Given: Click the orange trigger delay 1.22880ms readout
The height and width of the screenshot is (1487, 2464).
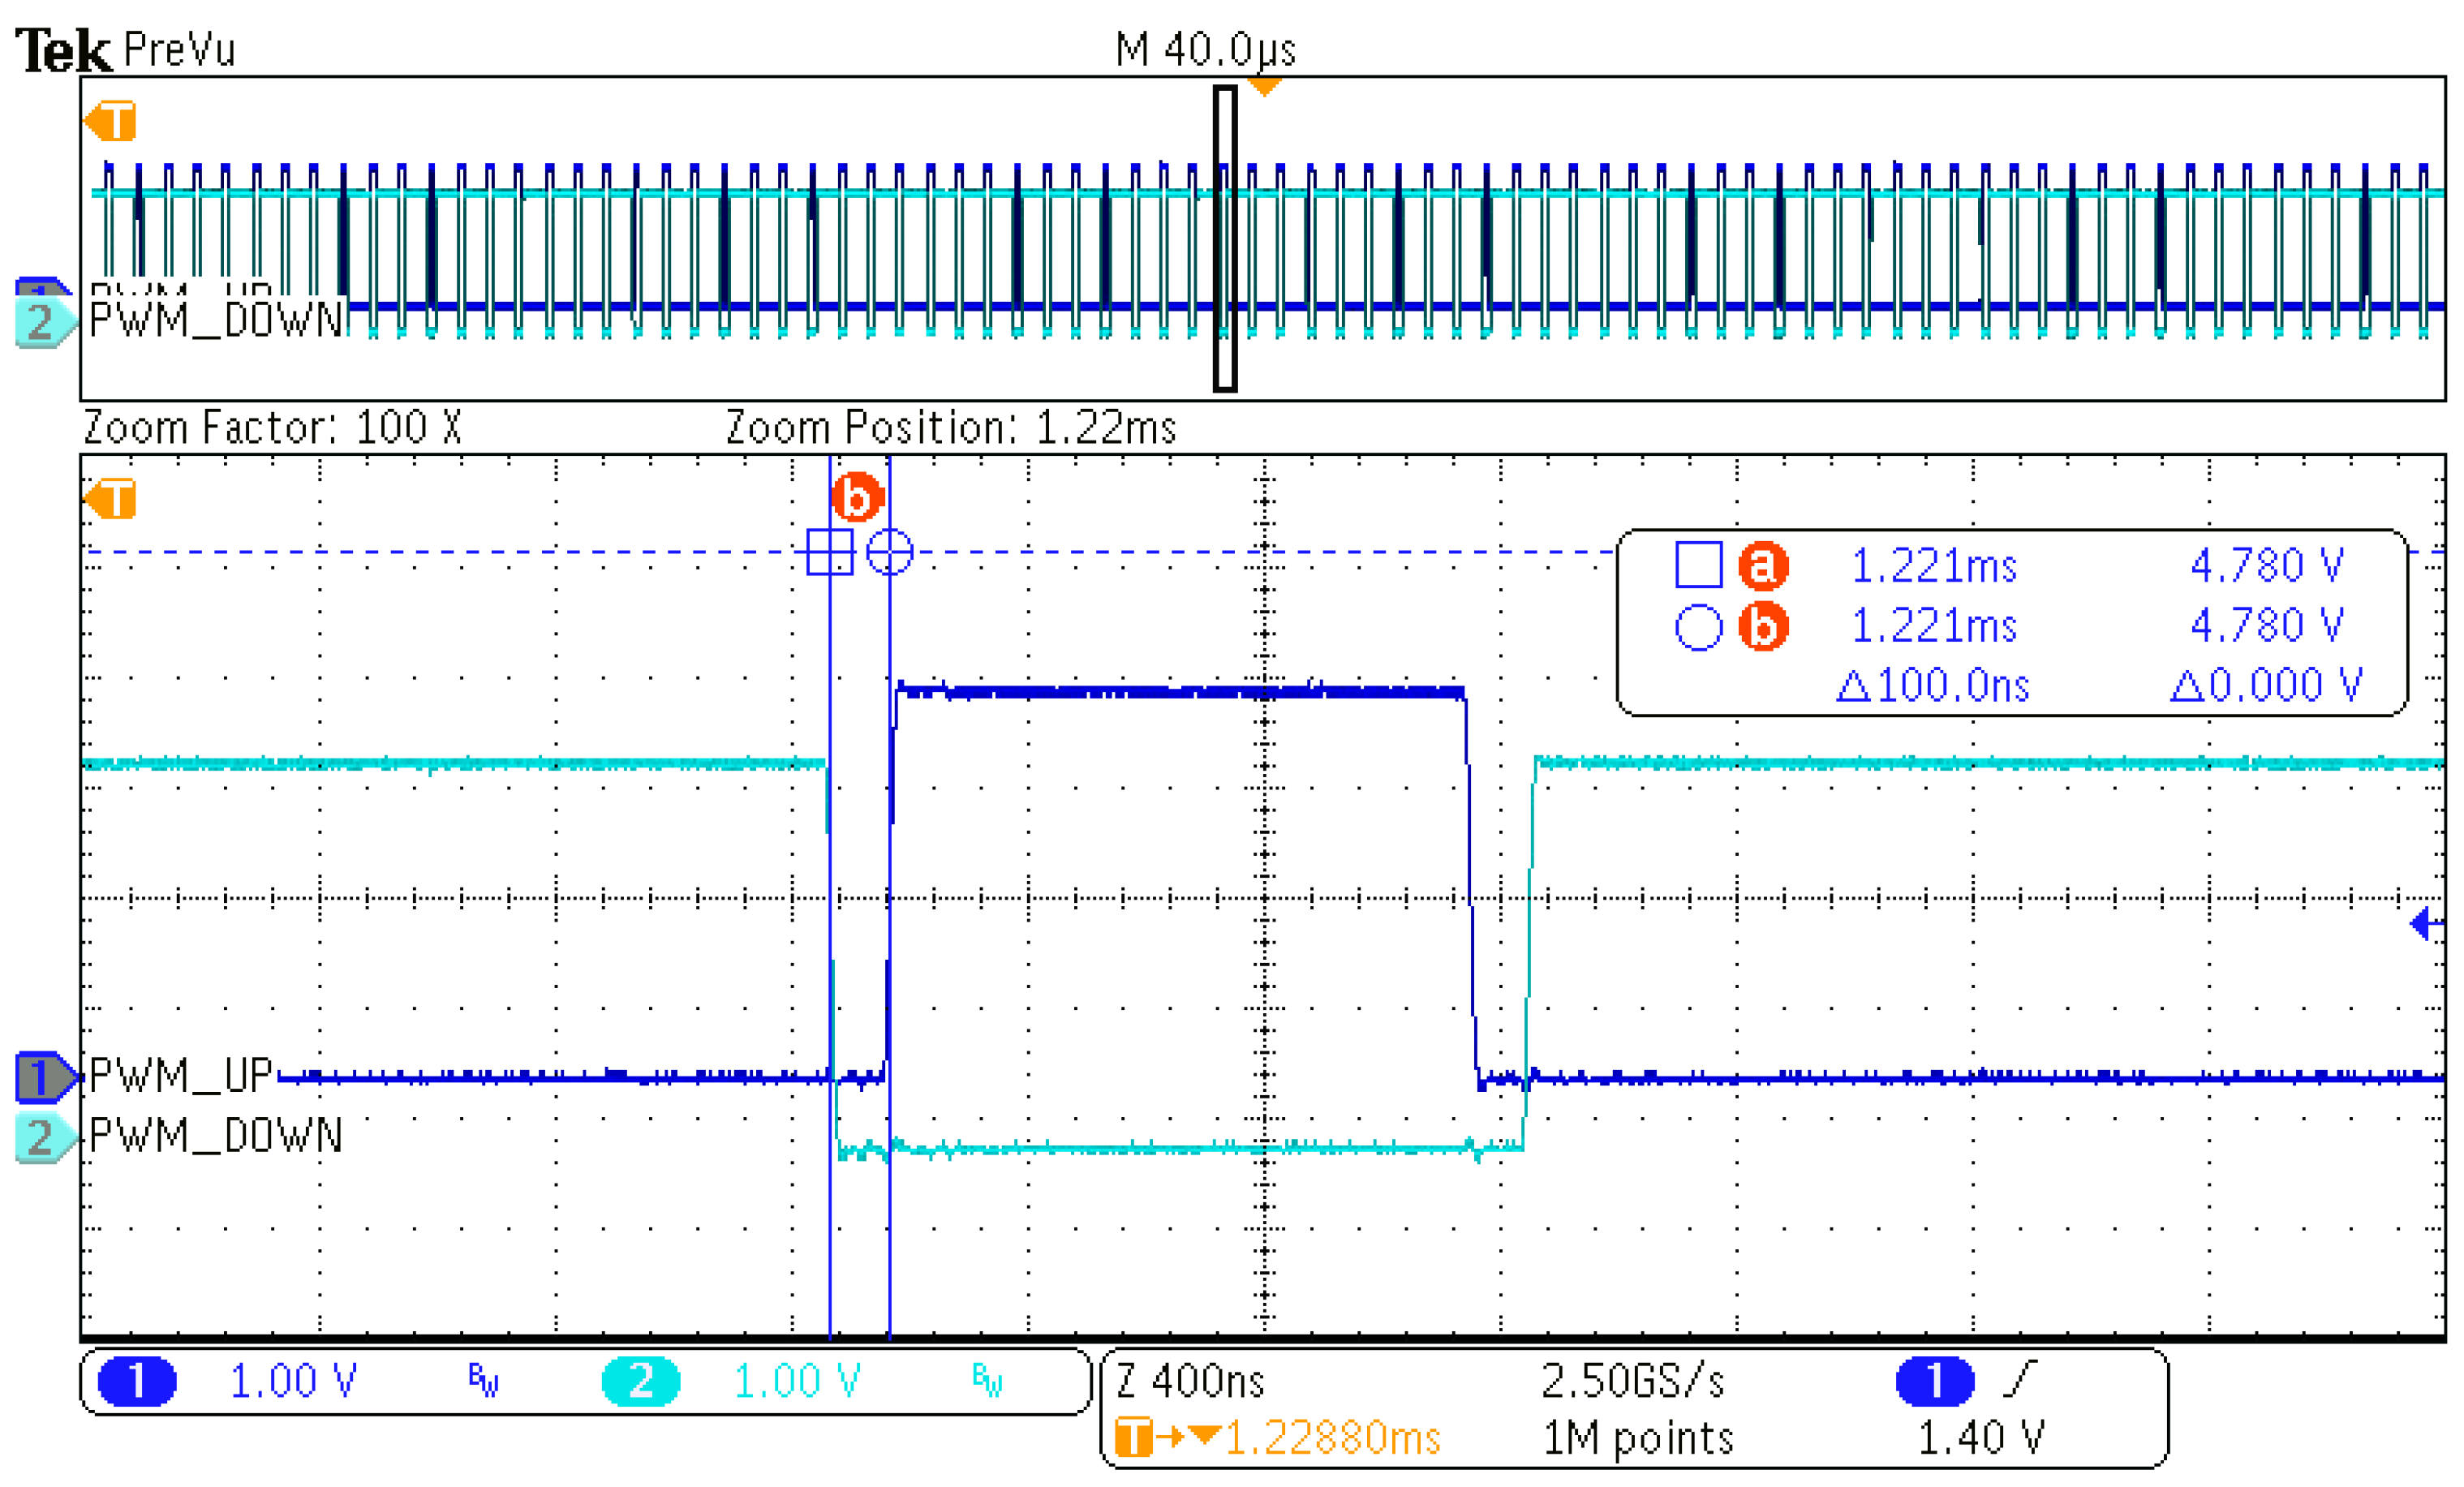Looking at the screenshot, I should pyautogui.click(x=1331, y=1438).
